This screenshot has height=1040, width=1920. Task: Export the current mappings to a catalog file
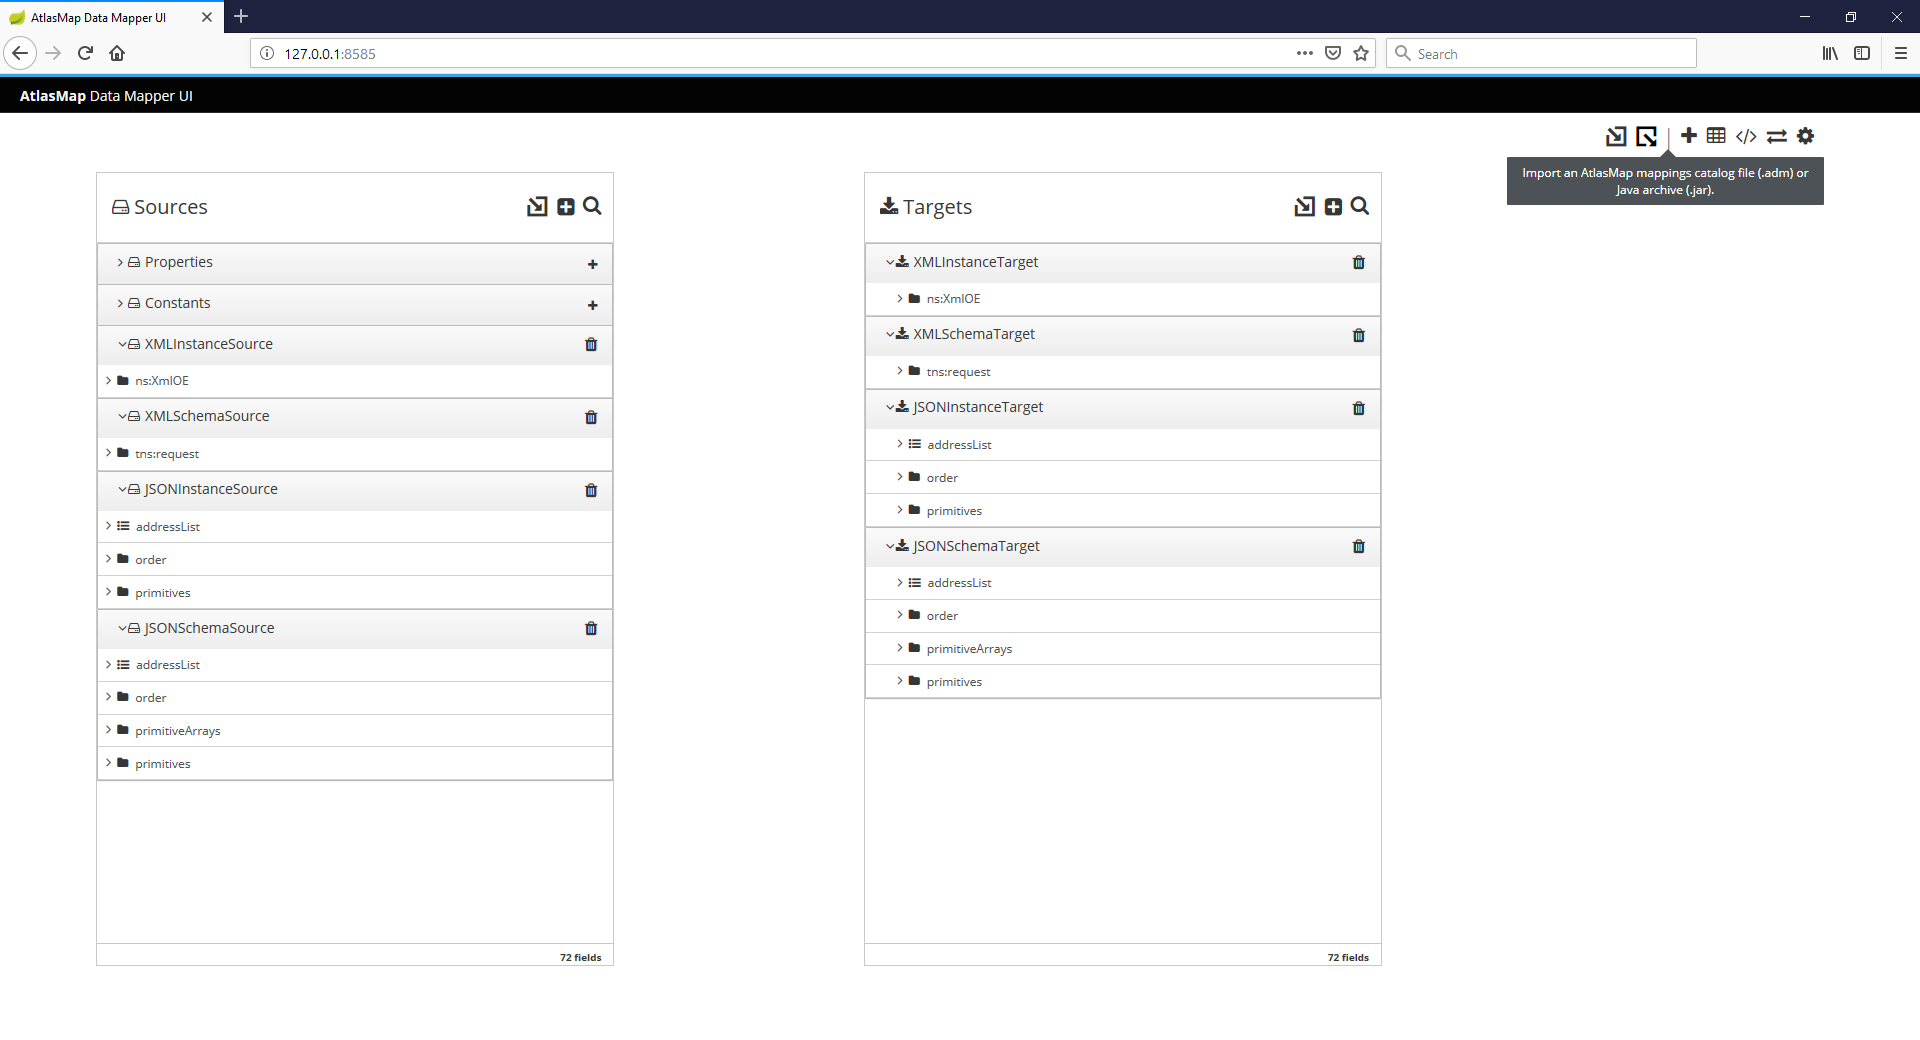(1647, 136)
